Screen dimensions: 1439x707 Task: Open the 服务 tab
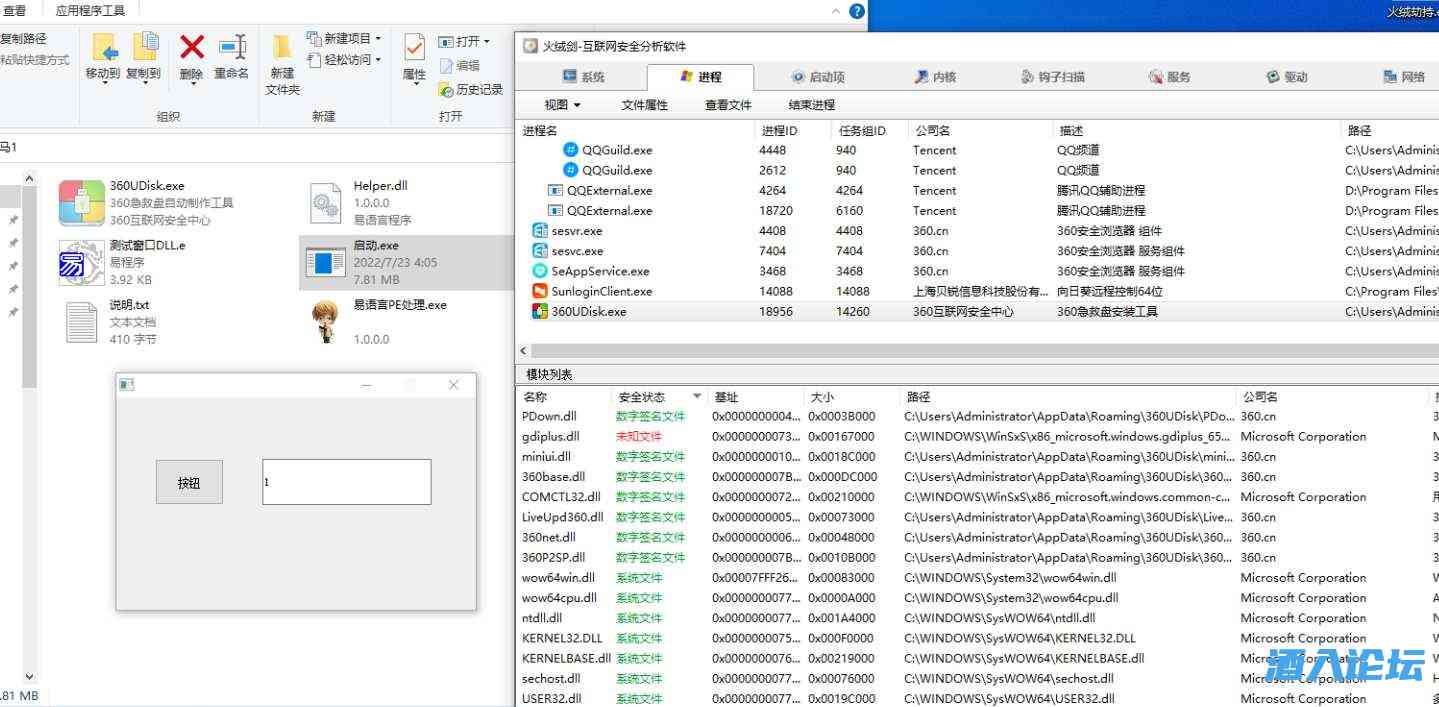(1169, 77)
